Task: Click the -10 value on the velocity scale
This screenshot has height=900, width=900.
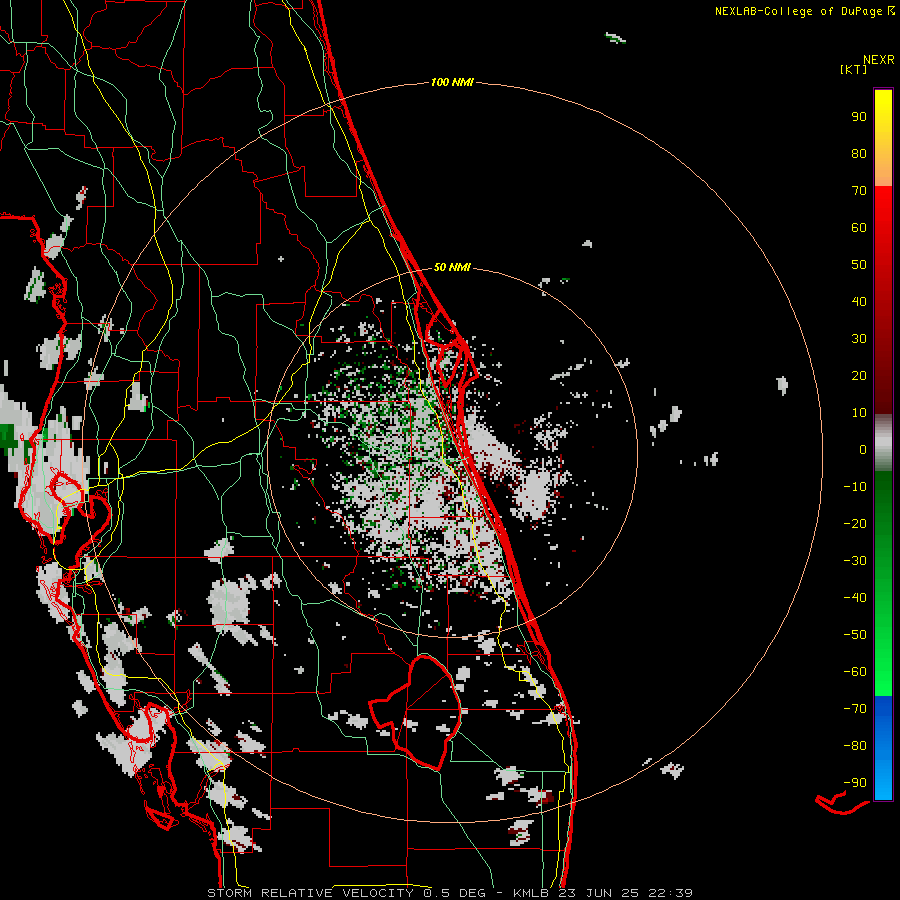Action: [855, 487]
